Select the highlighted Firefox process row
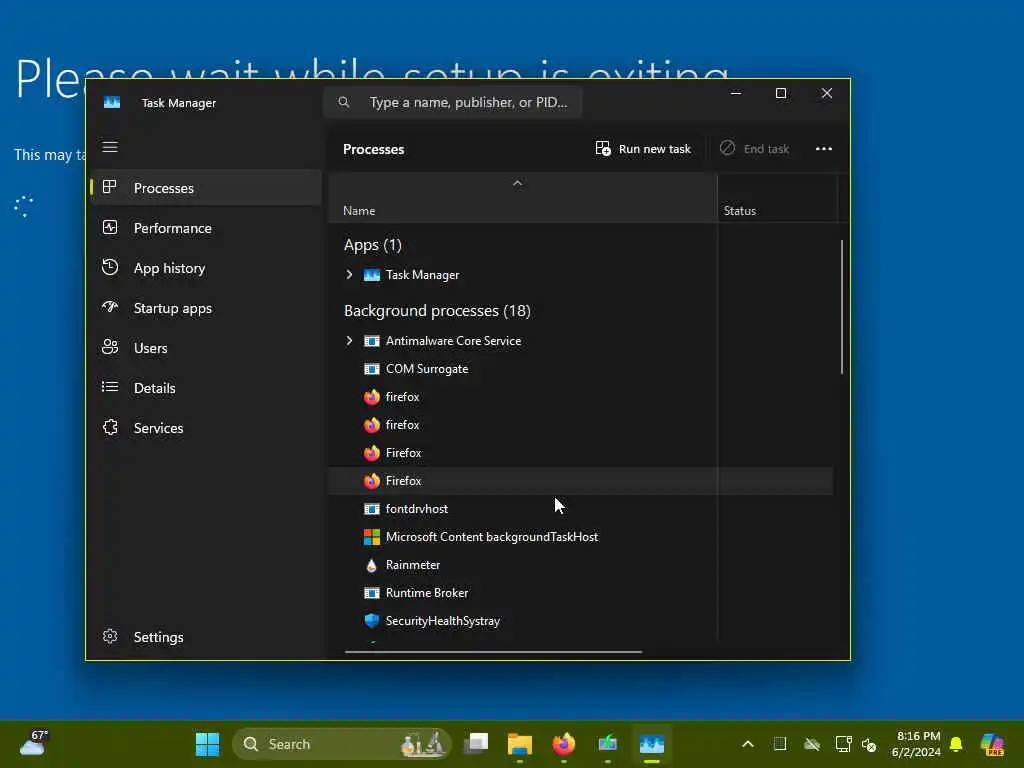Viewport: 1024px width, 768px height. click(x=581, y=481)
